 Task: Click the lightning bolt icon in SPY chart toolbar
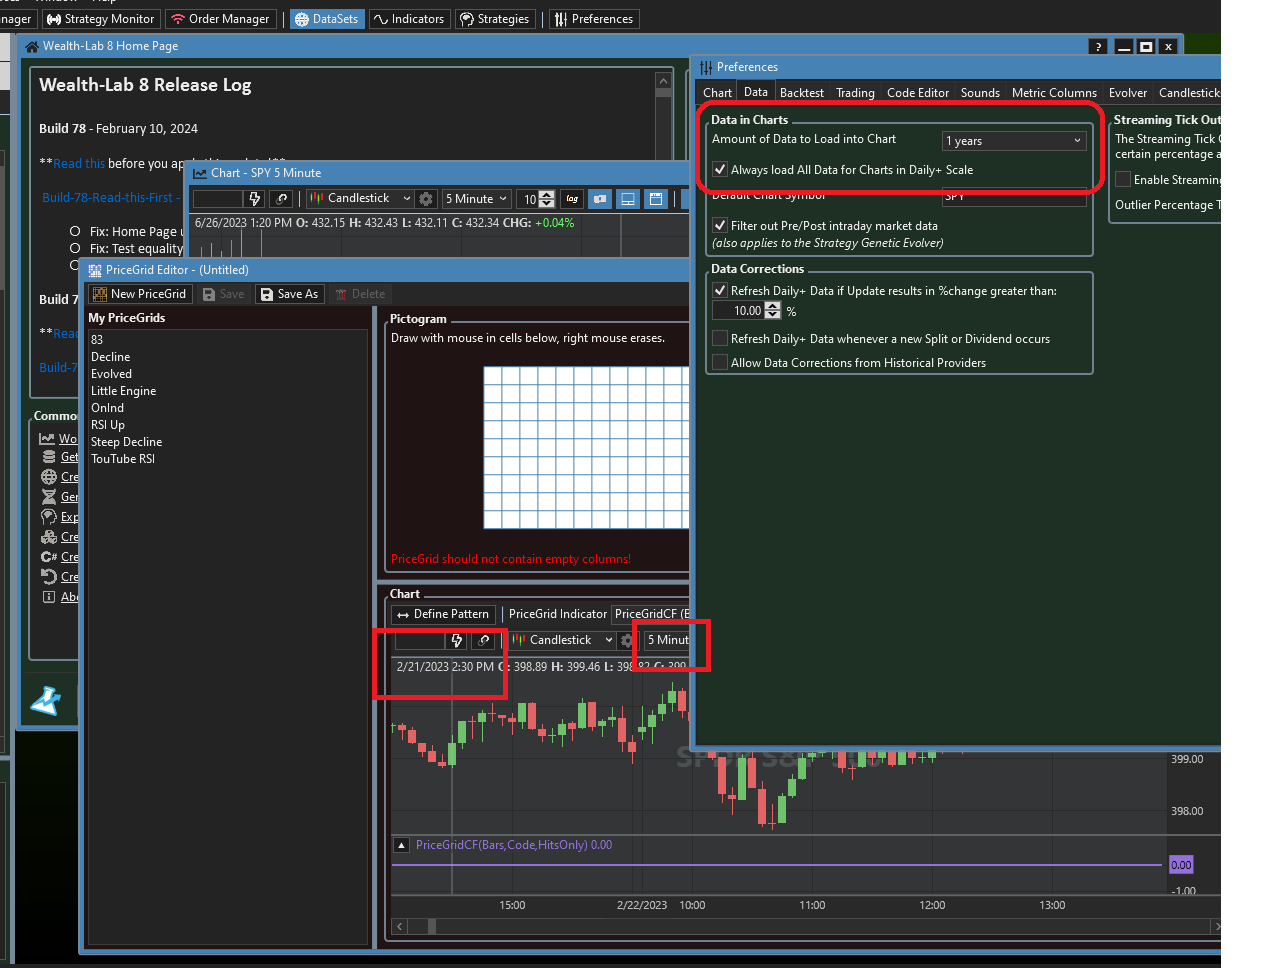[x=255, y=199]
